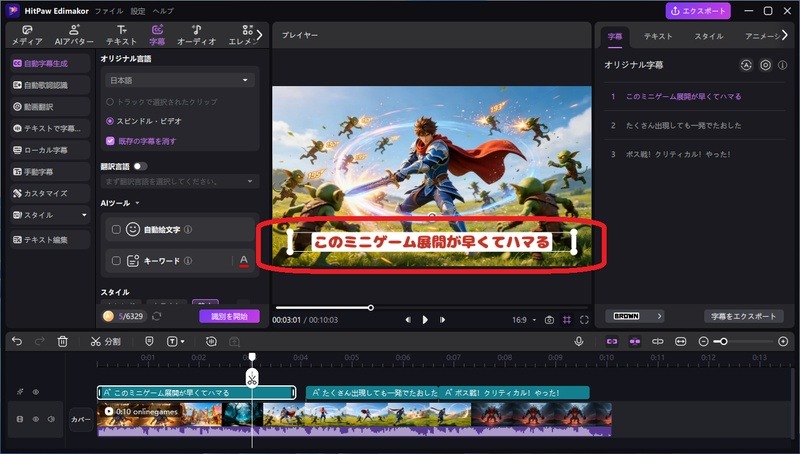Hide the subtitle track with eye icon
The height and width of the screenshot is (454, 800).
[36, 392]
